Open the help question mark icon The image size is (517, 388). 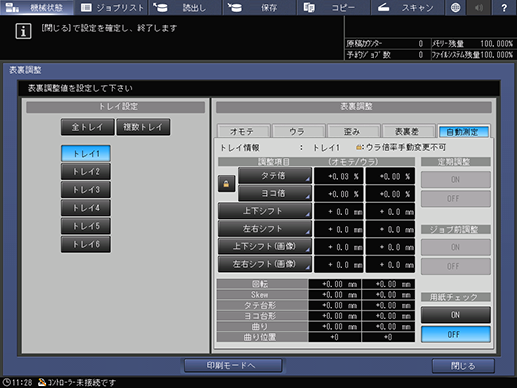(504, 7)
